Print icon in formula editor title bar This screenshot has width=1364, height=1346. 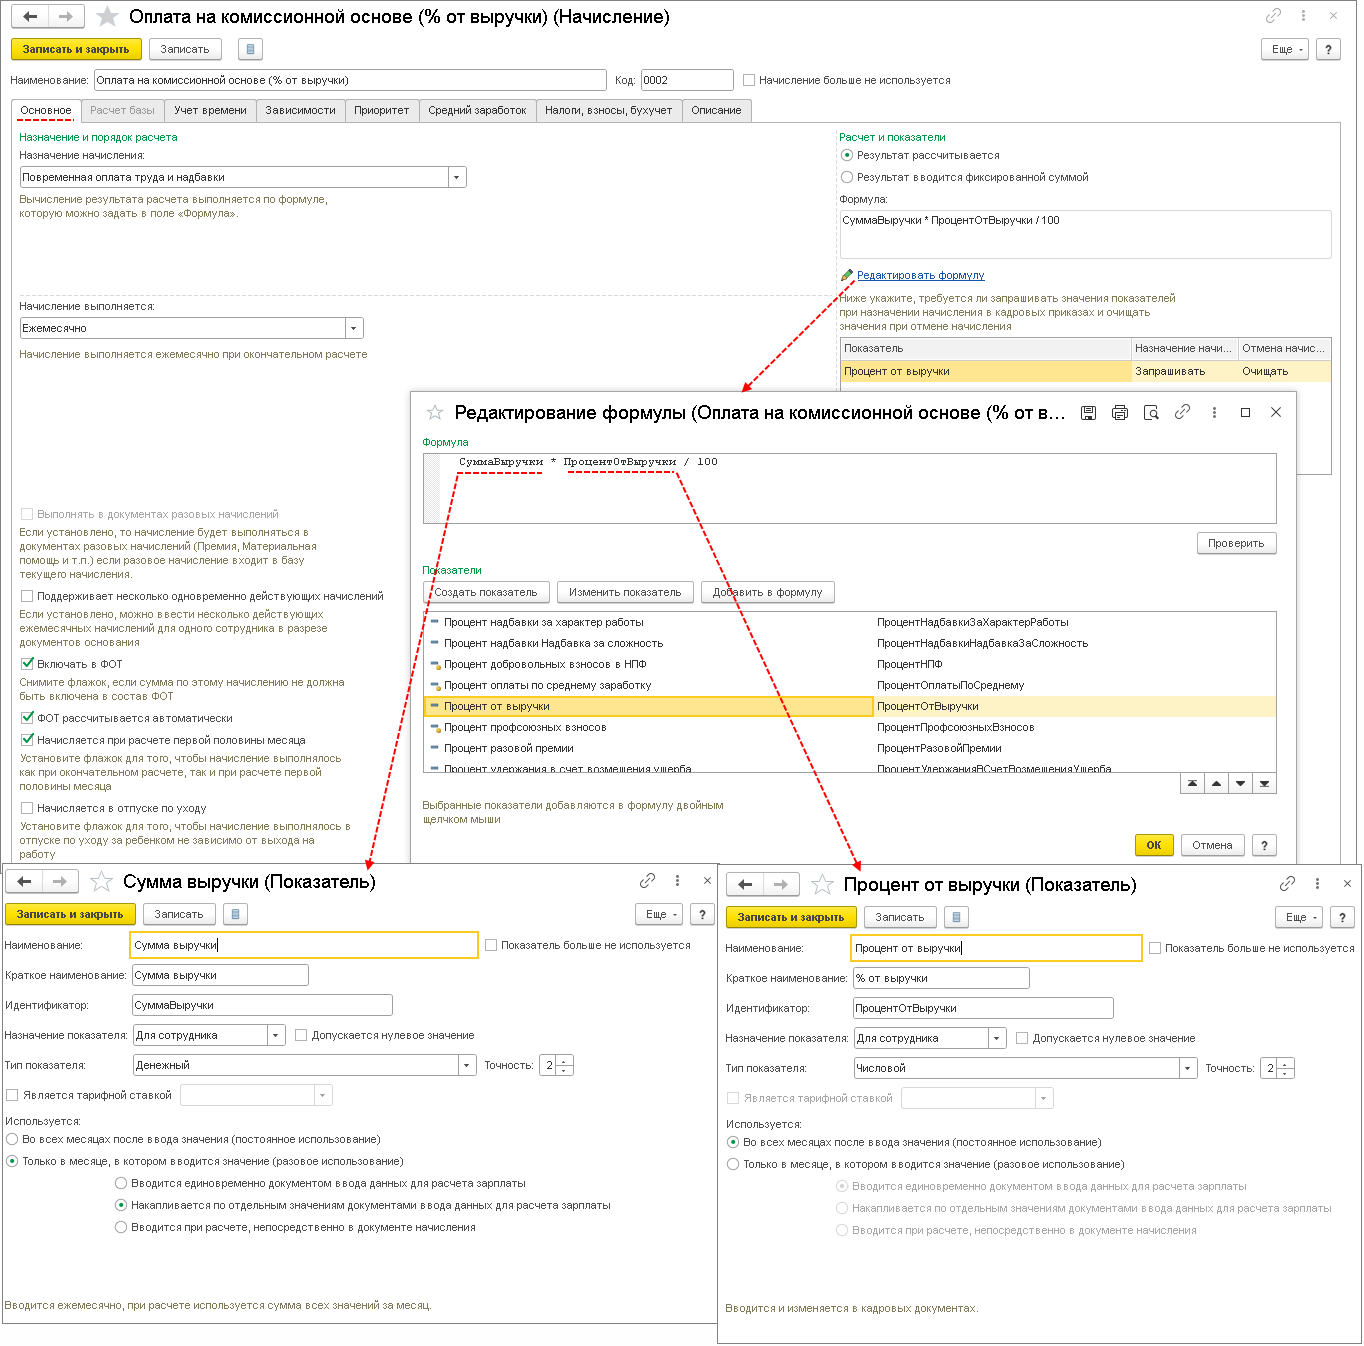point(1120,412)
